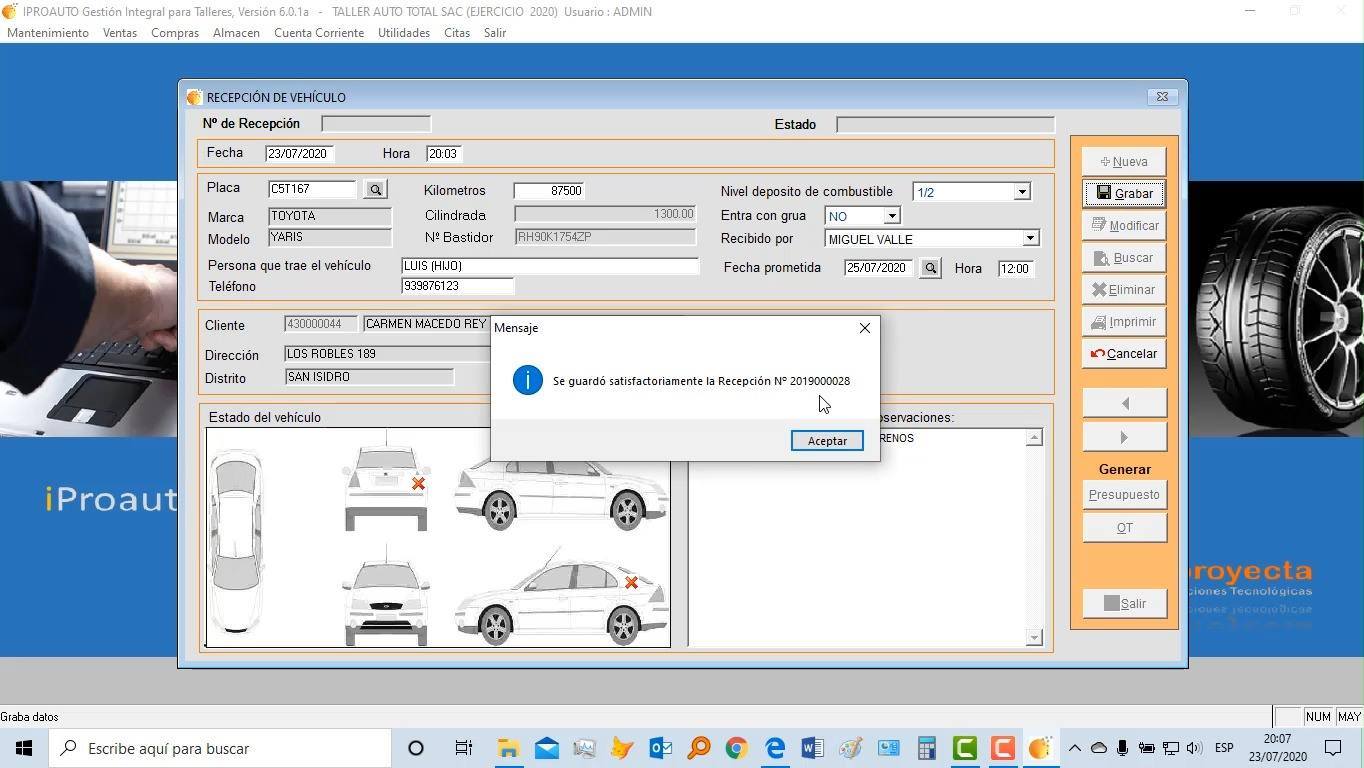Open Outlook from taskbar
Screen dimensions: 1364x768
[660, 748]
